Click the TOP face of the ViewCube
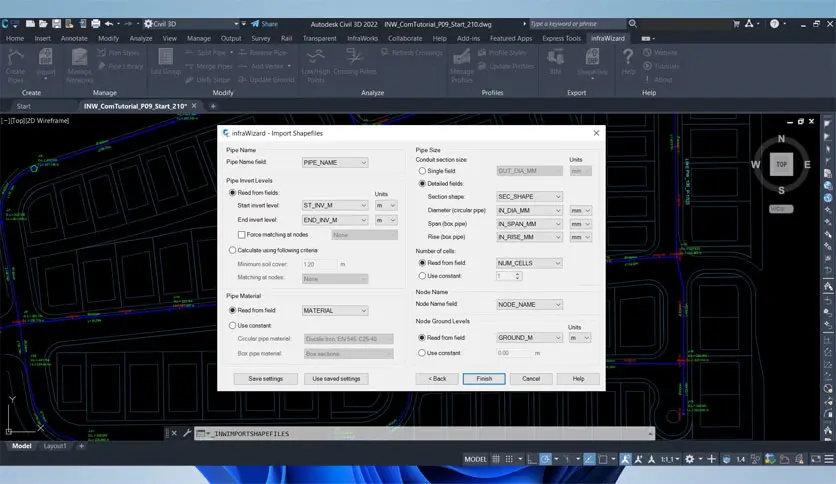This screenshot has height=484, width=836. coord(781,165)
